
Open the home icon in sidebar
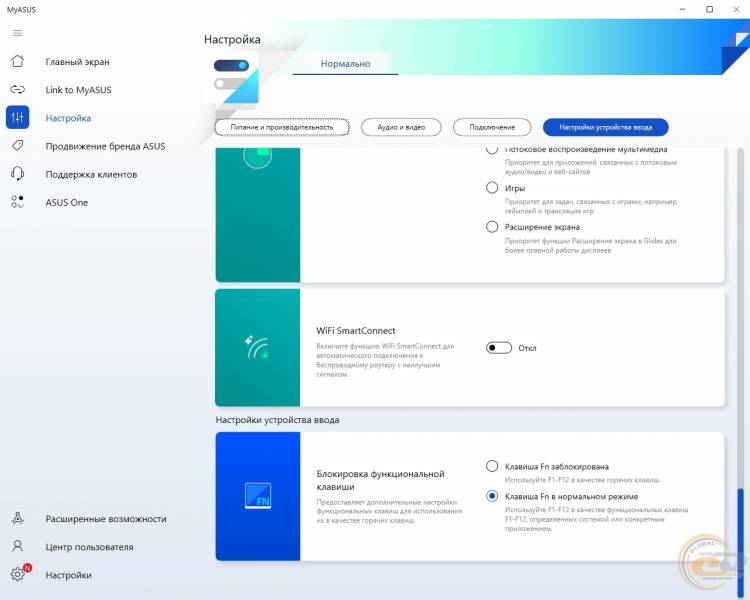tap(17, 61)
